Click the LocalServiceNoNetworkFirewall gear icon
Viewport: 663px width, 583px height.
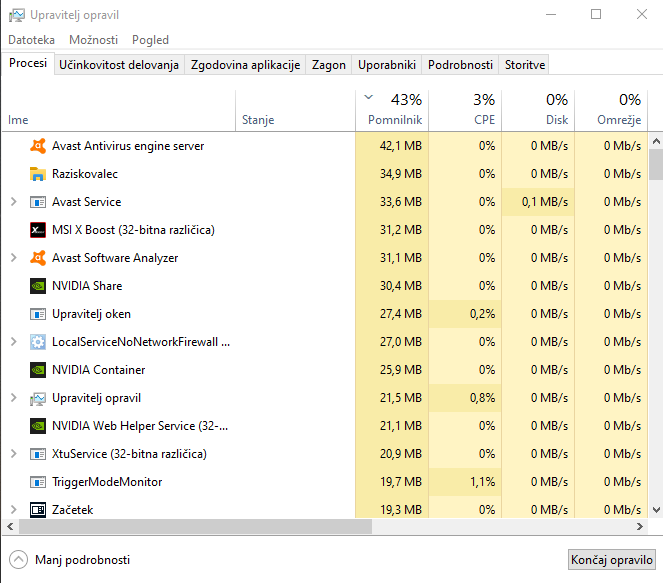[x=38, y=342]
